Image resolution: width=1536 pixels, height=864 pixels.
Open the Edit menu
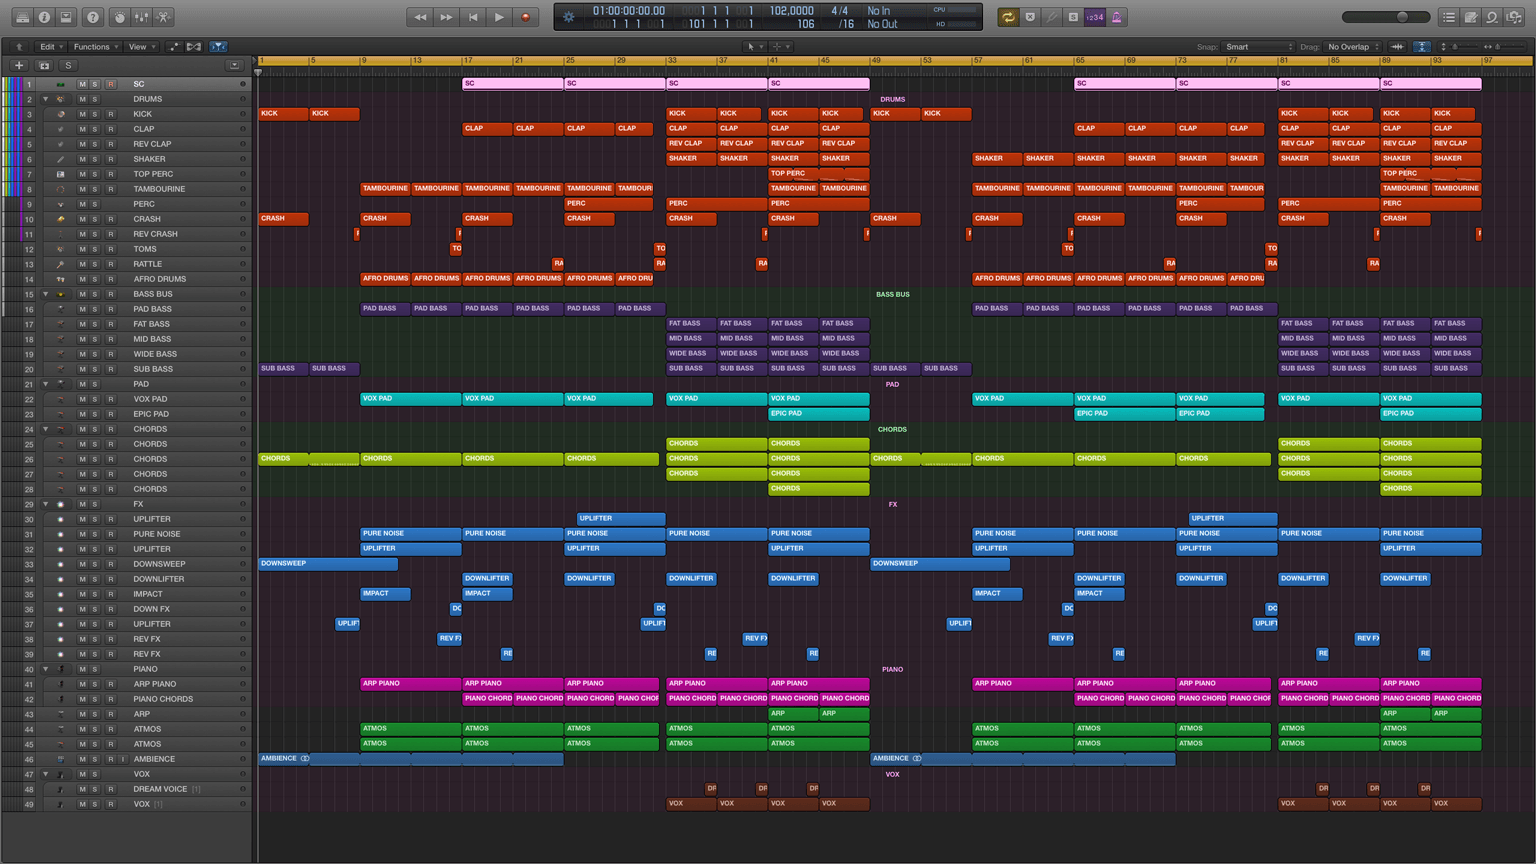coord(48,46)
